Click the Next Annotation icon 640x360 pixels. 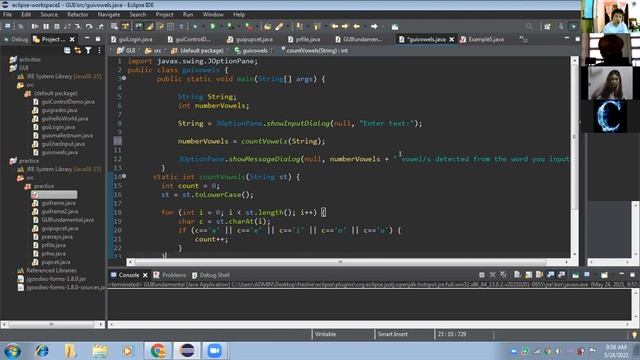pos(299,27)
